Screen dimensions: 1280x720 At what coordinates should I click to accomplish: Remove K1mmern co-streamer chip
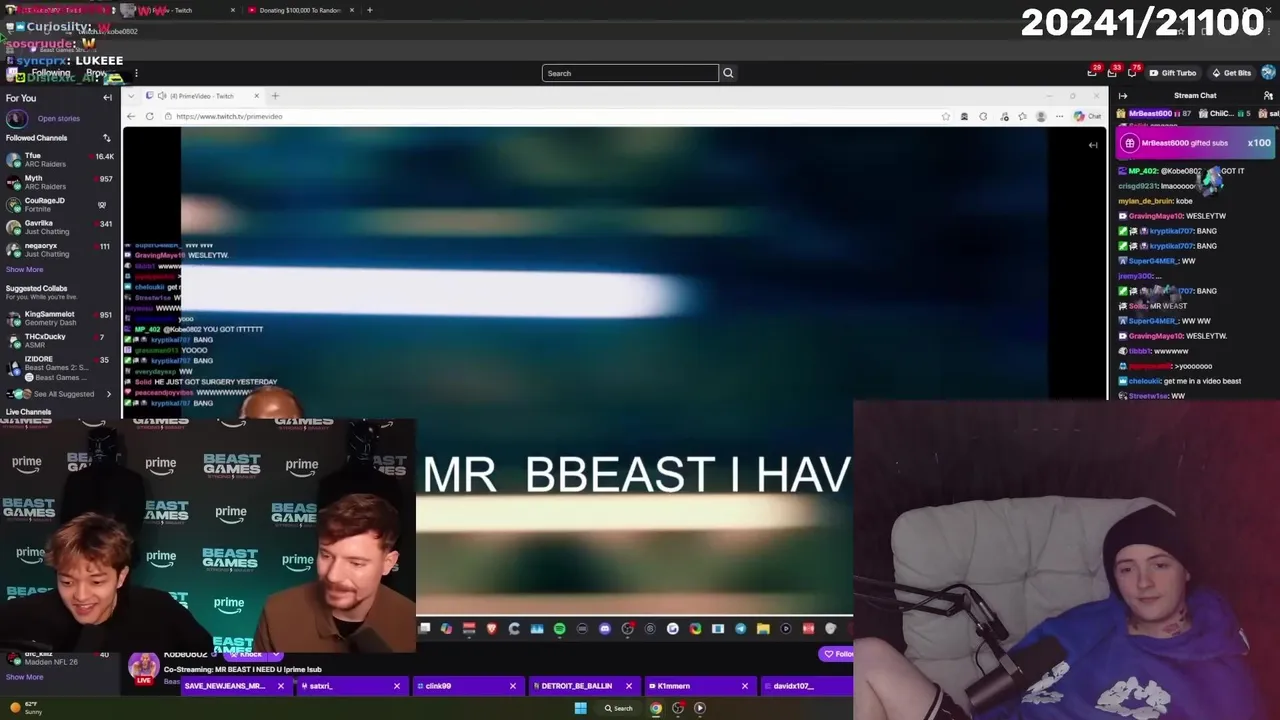pos(744,686)
